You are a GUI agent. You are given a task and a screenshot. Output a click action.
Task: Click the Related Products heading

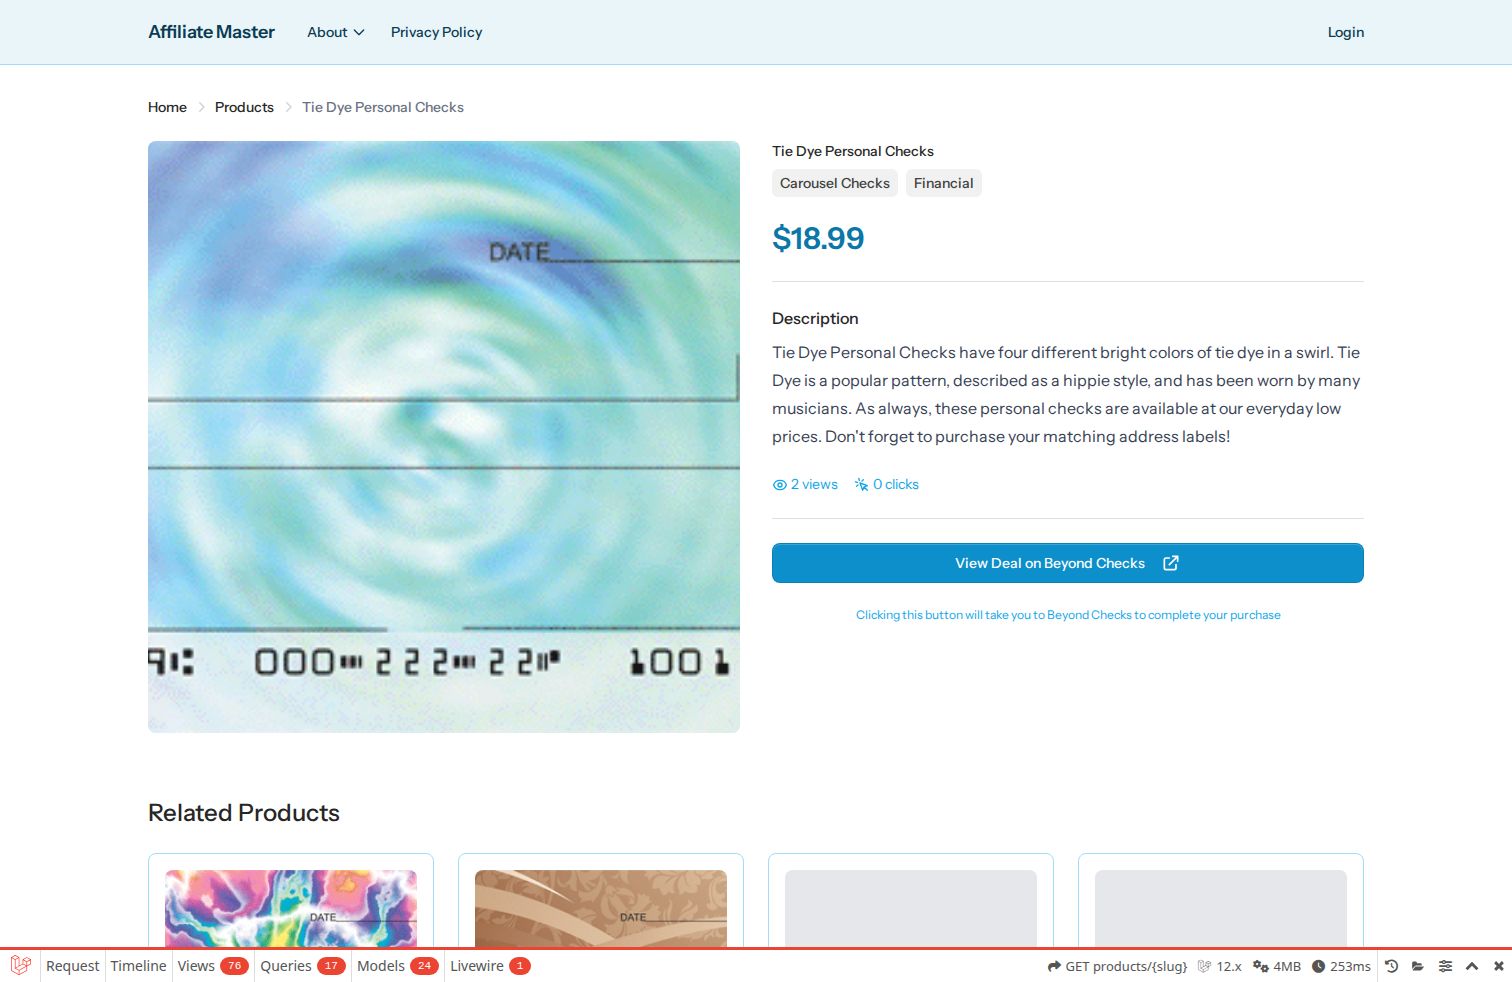(244, 813)
